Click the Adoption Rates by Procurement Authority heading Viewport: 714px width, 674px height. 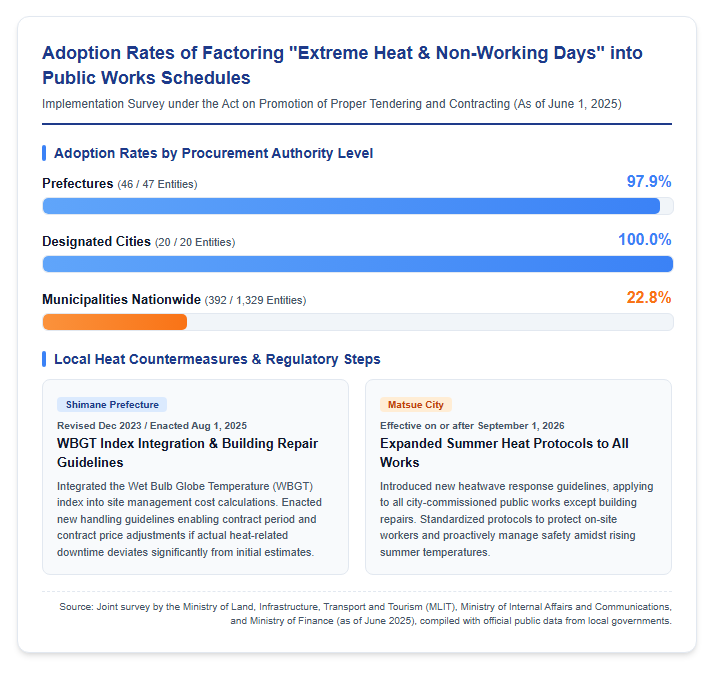coord(214,153)
